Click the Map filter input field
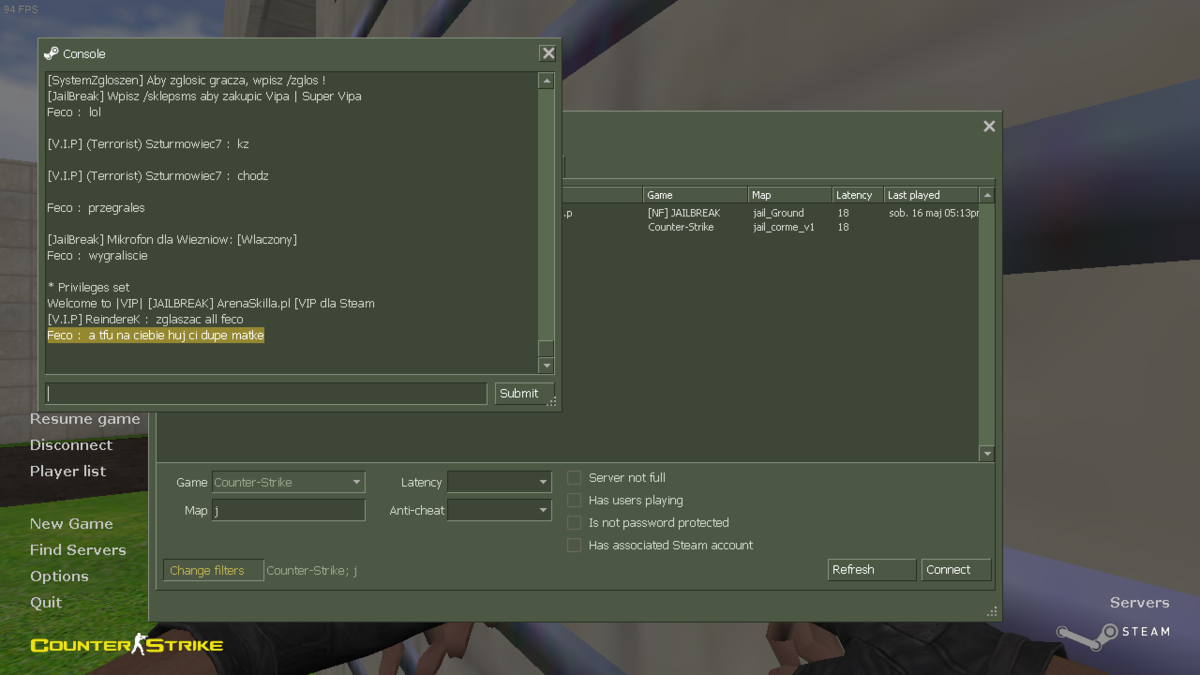Image resolution: width=1200 pixels, height=675 pixels. pos(288,510)
